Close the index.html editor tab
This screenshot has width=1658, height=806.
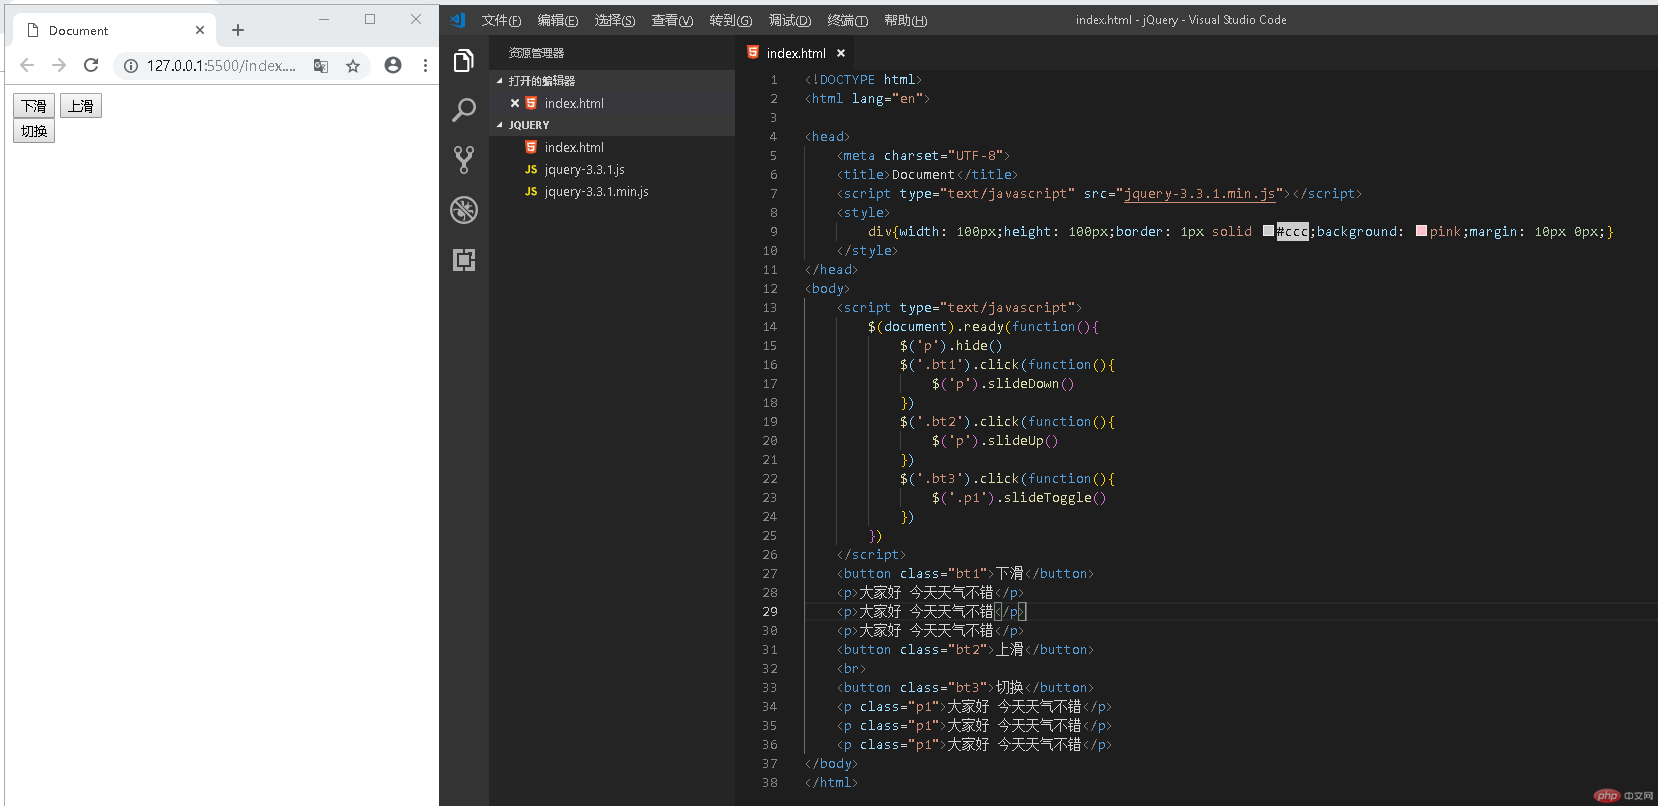coord(841,53)
